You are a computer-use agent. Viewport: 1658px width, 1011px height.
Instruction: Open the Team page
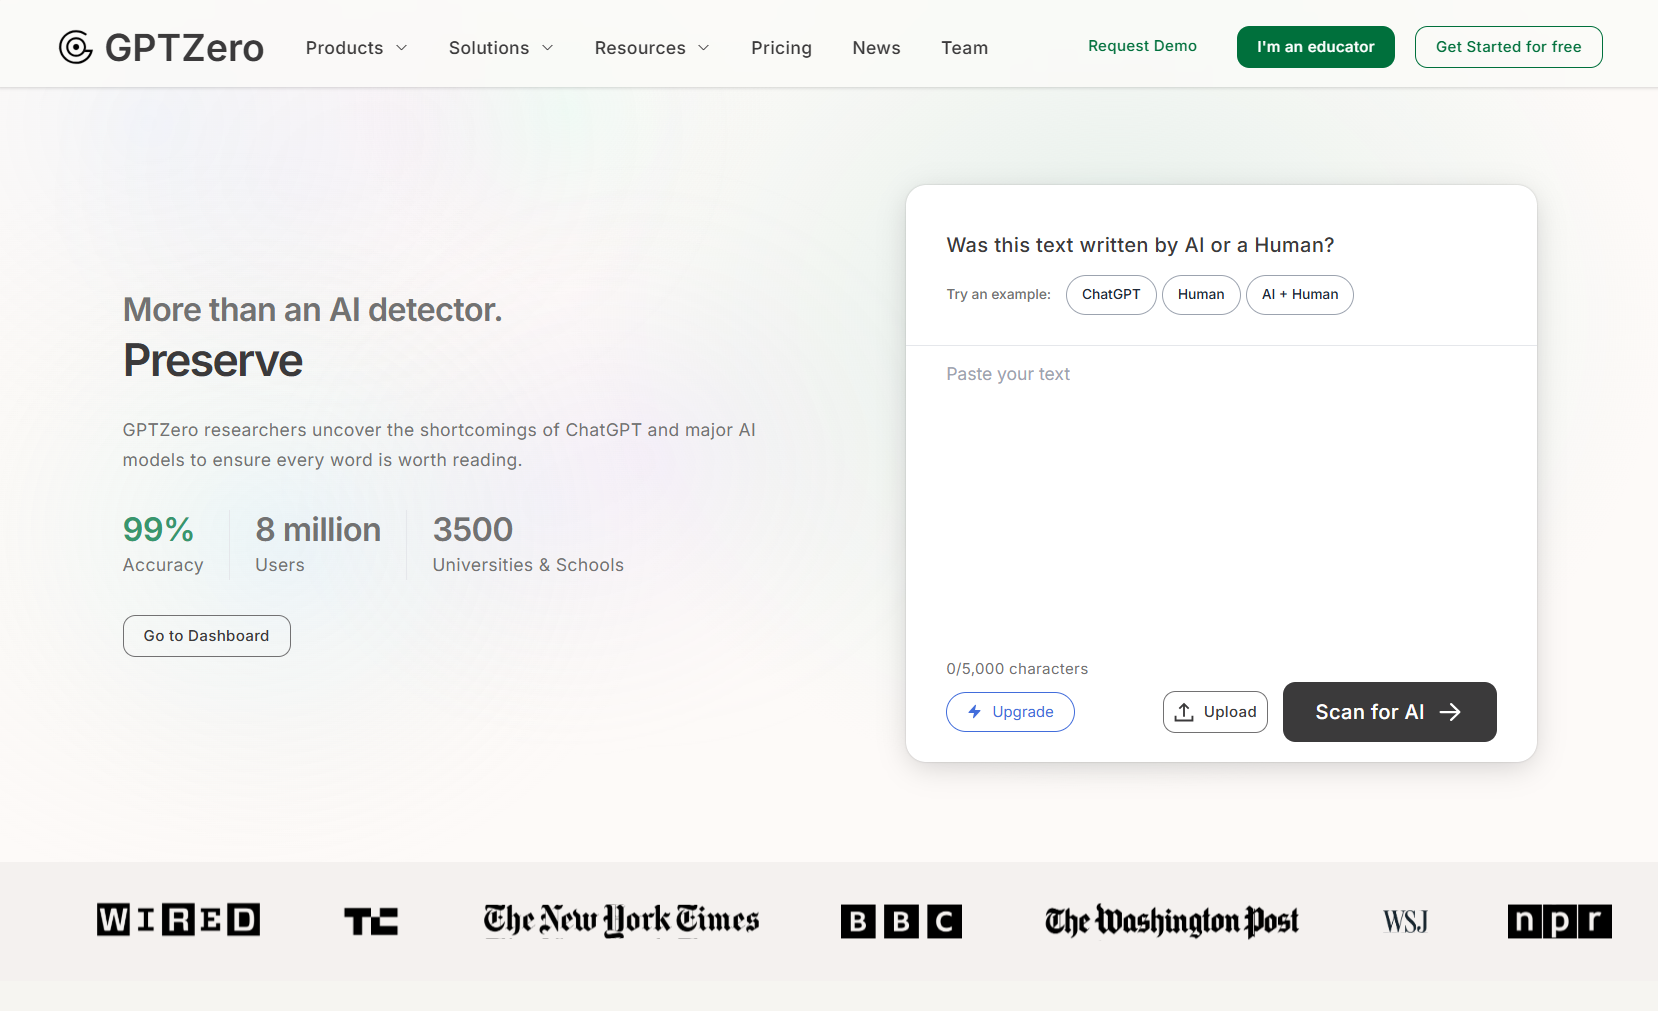click(964, 48)
